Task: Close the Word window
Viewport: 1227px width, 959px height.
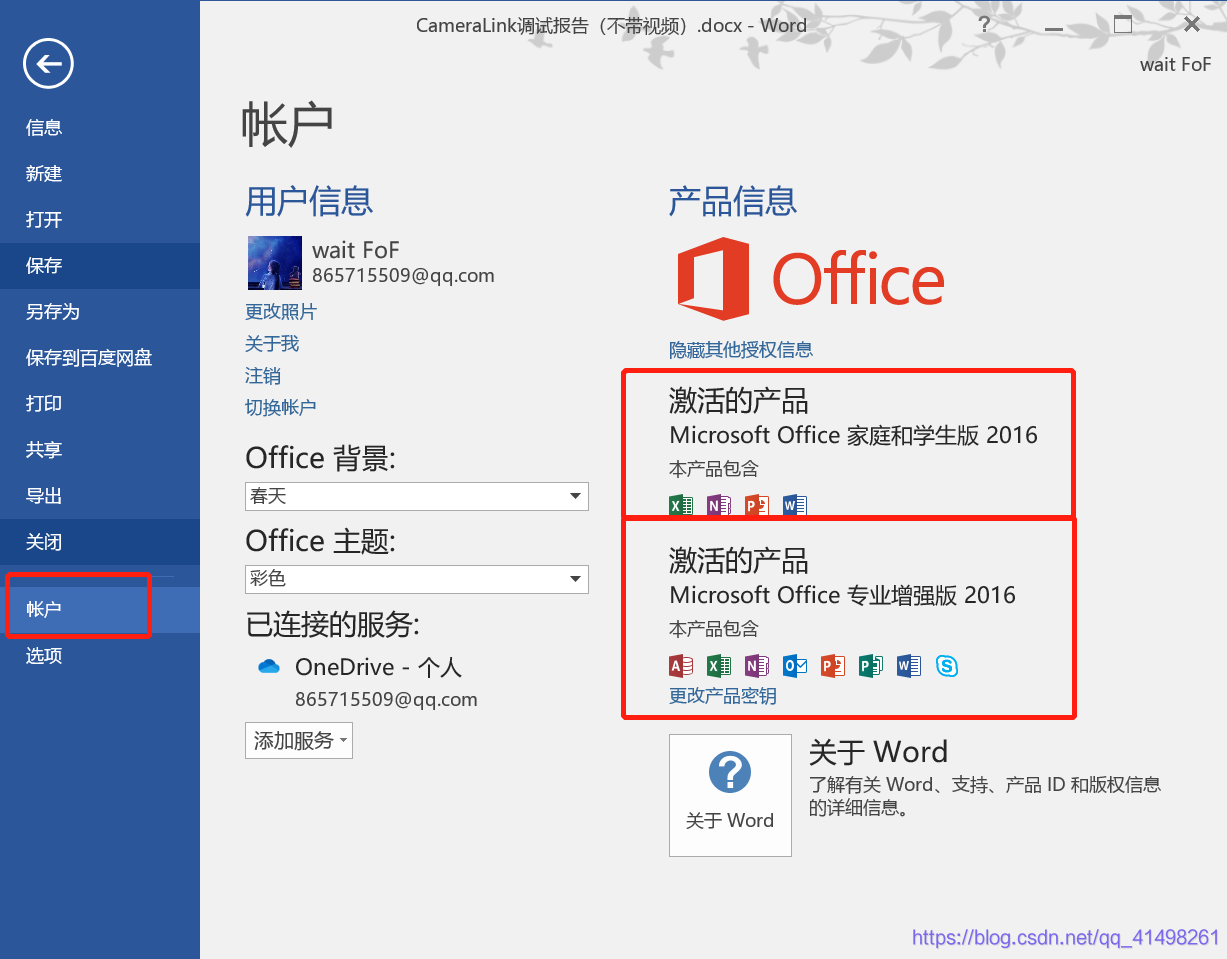Action: [1191, 25]
